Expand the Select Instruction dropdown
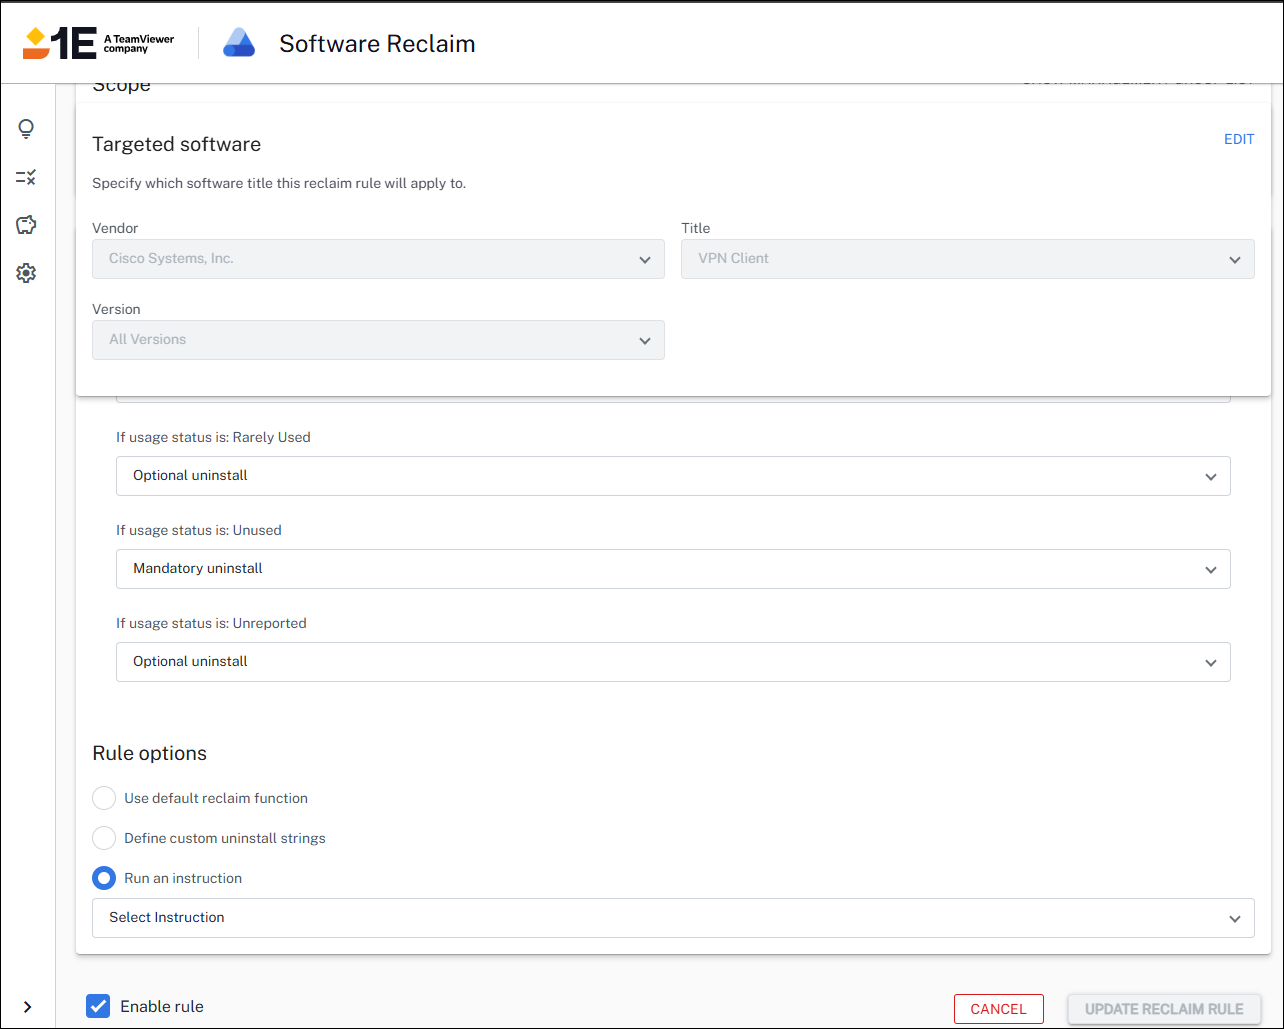This screenshot has height=1029, width=1284. pyautogui.click(x=673, y=918)
